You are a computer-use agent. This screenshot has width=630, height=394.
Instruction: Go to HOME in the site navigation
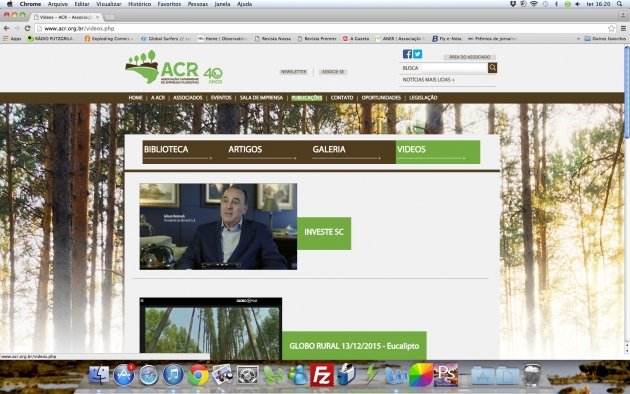(x=135, y=98)
